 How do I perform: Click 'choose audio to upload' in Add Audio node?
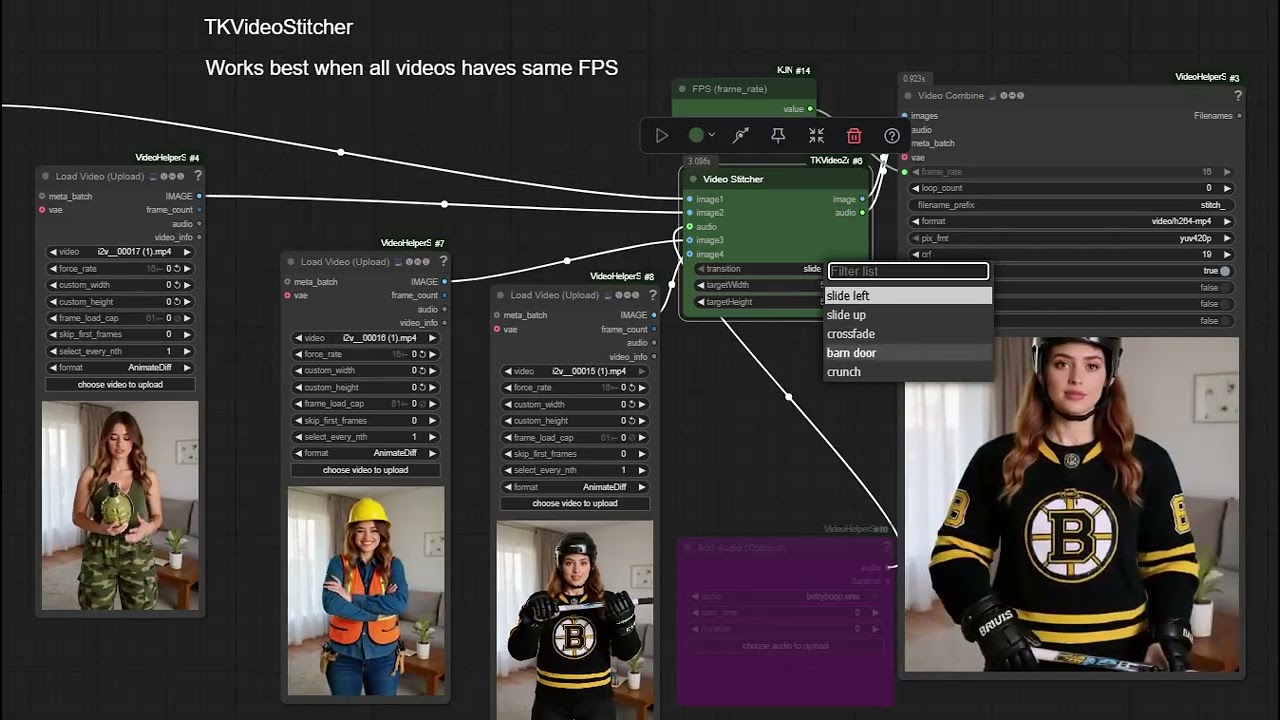click(x=785, y=646)
